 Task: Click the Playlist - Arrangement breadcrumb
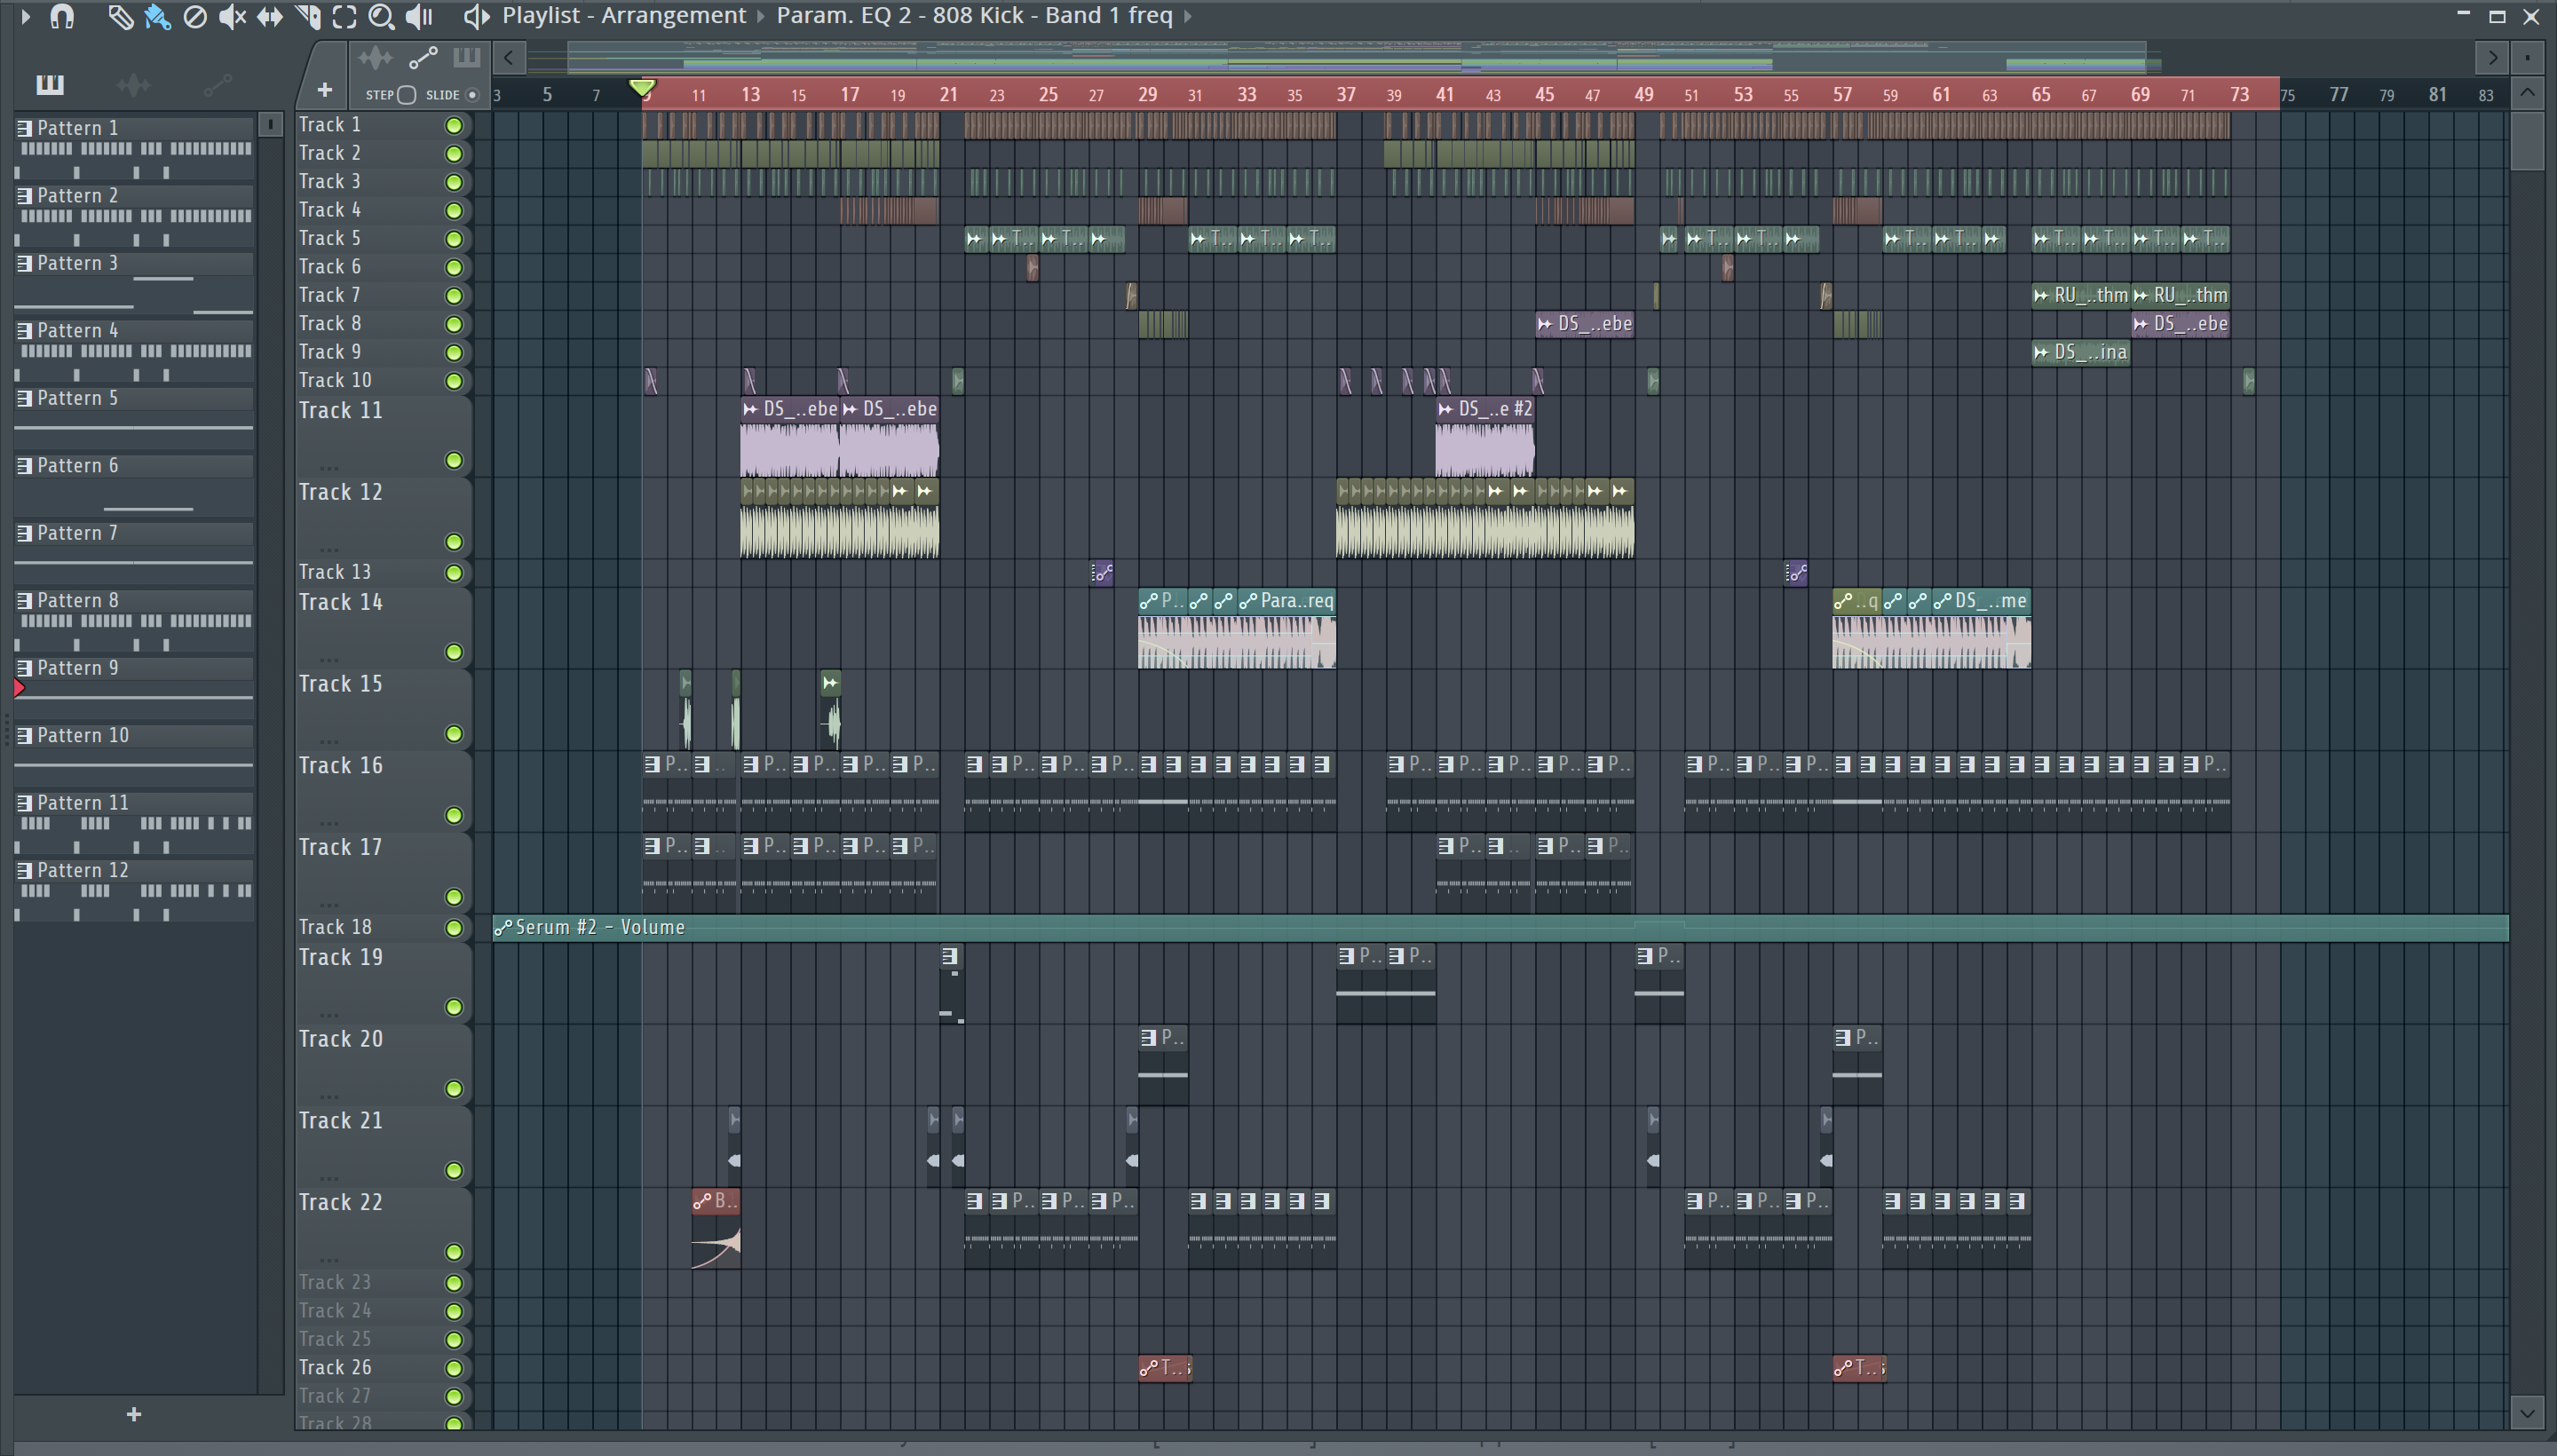(624, 16)
